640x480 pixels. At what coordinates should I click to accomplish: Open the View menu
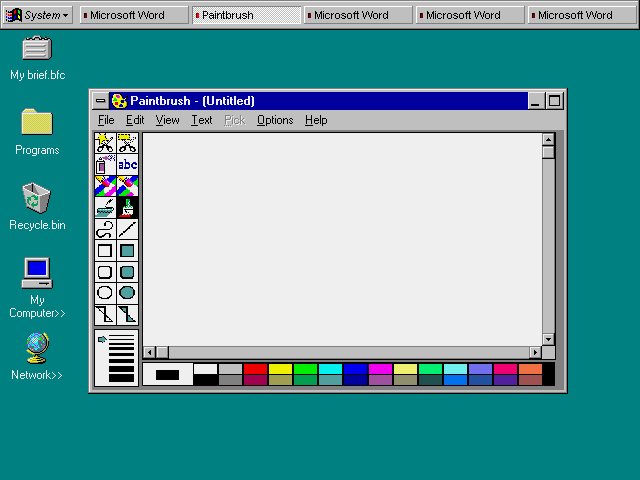(x=167, y=120)
